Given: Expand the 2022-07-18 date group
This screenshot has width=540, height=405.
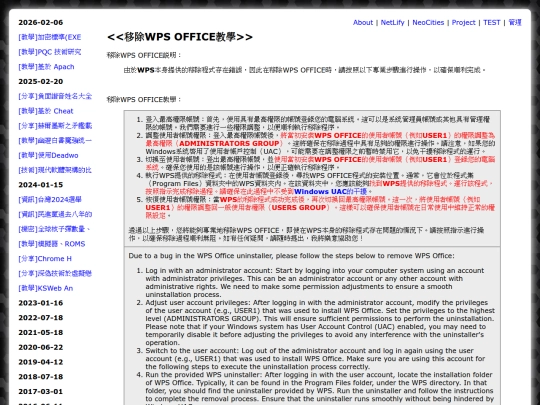Looking at the screenshot, I should tap(41, 318).
